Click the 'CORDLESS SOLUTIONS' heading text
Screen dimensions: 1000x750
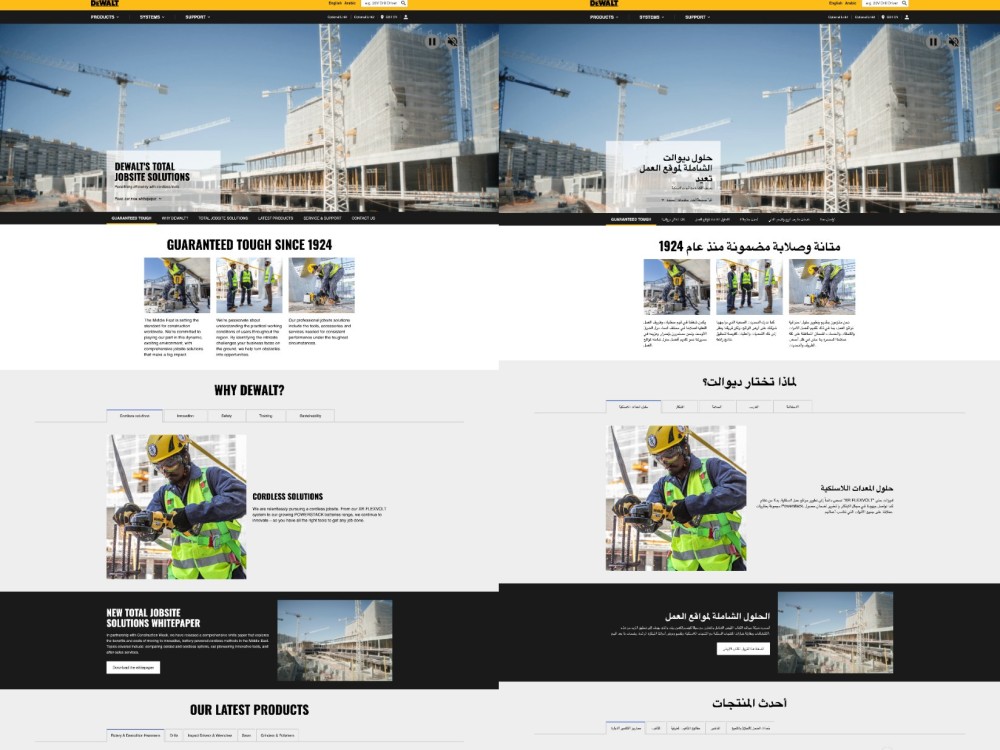click(288, 496)
